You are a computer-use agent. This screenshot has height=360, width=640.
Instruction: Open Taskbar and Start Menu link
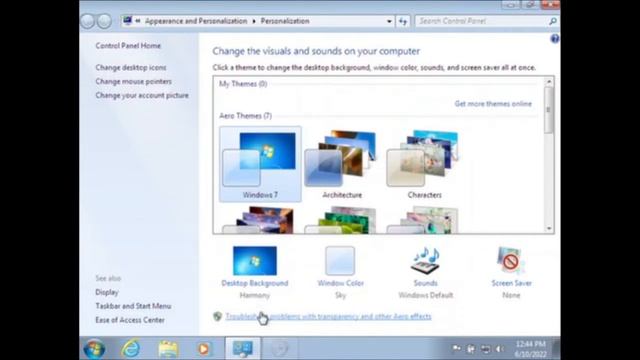tap(133, 306)
